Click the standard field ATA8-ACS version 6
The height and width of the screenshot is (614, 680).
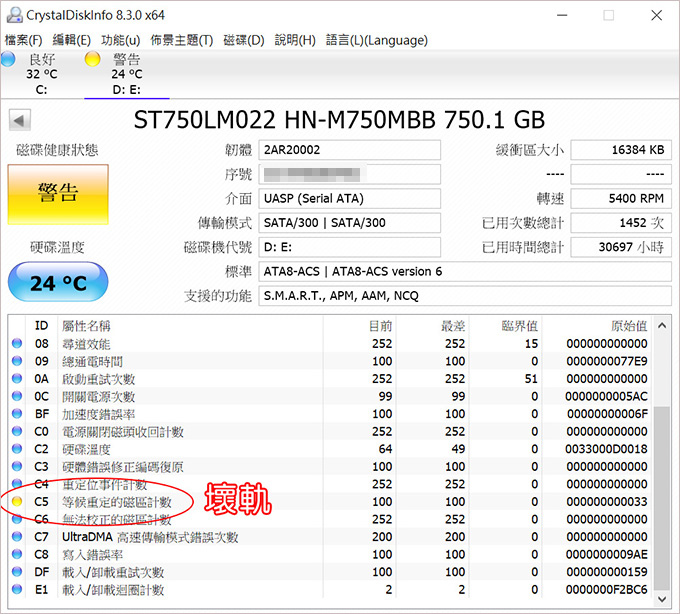click(465, 271)
